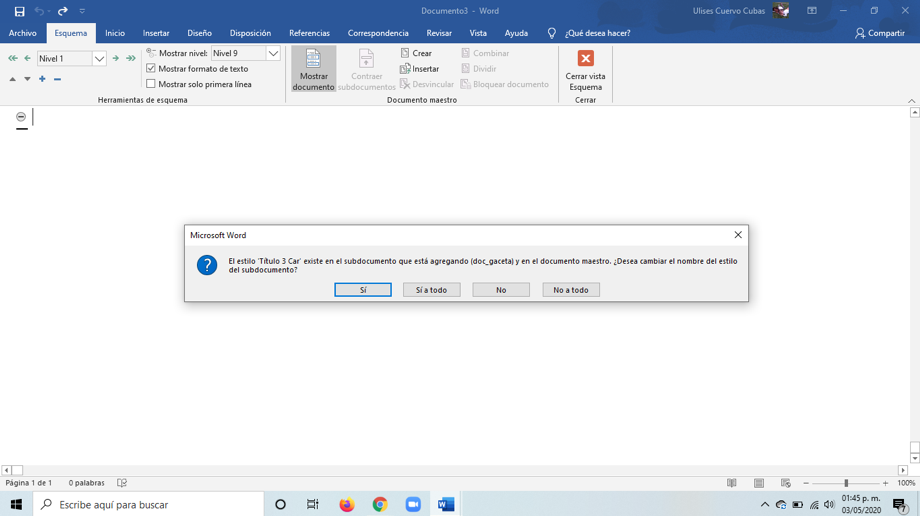Click Sí in the Microsoft Word dialog

tap(363, 290)
